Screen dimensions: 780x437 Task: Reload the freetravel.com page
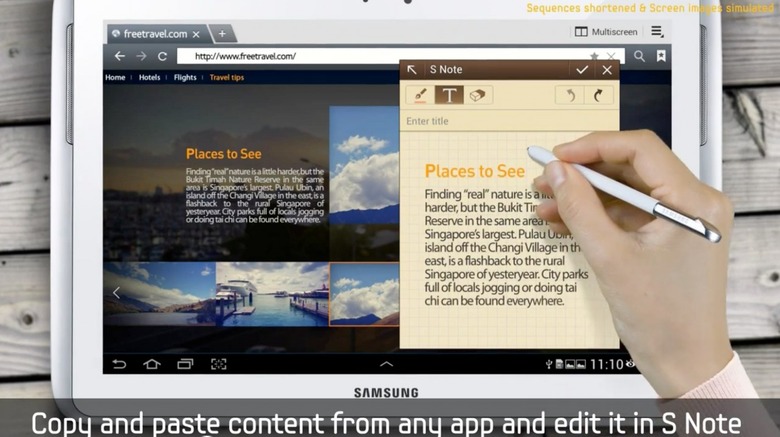click(162, 56)
